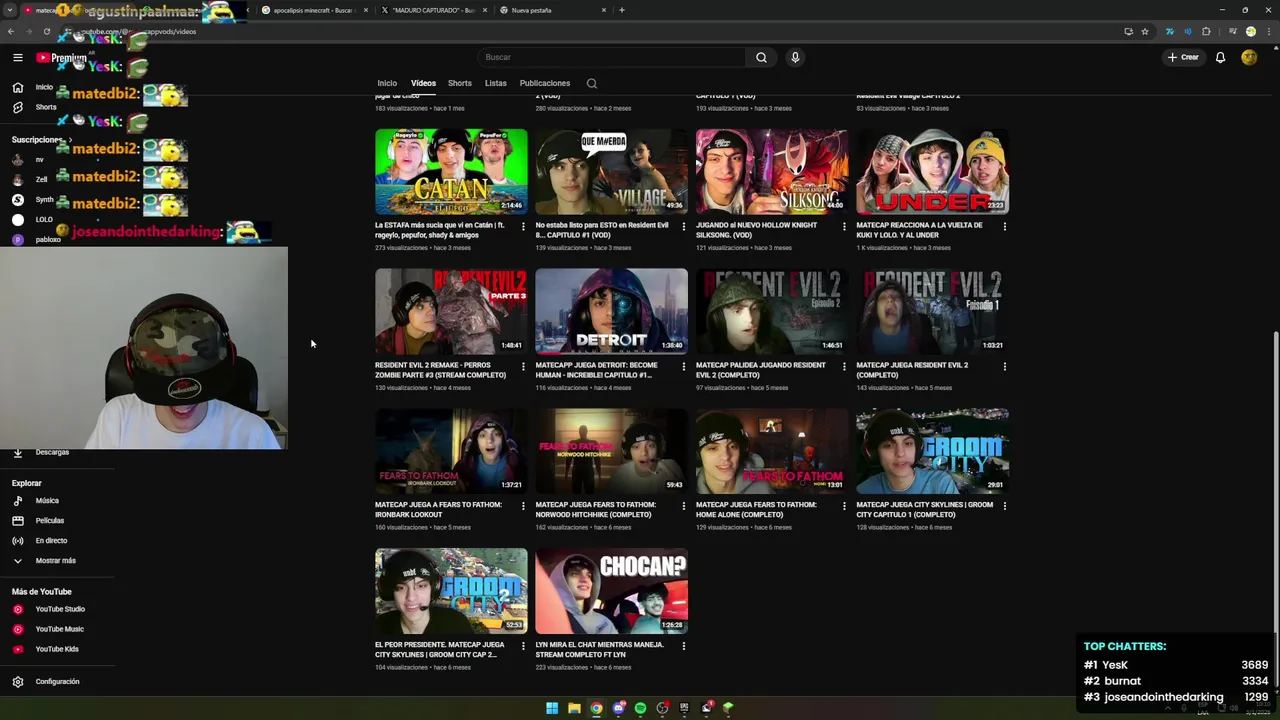Search within channel using magnifier icon
This screenshot has width=1280, height=720.
tap(592, 83)
